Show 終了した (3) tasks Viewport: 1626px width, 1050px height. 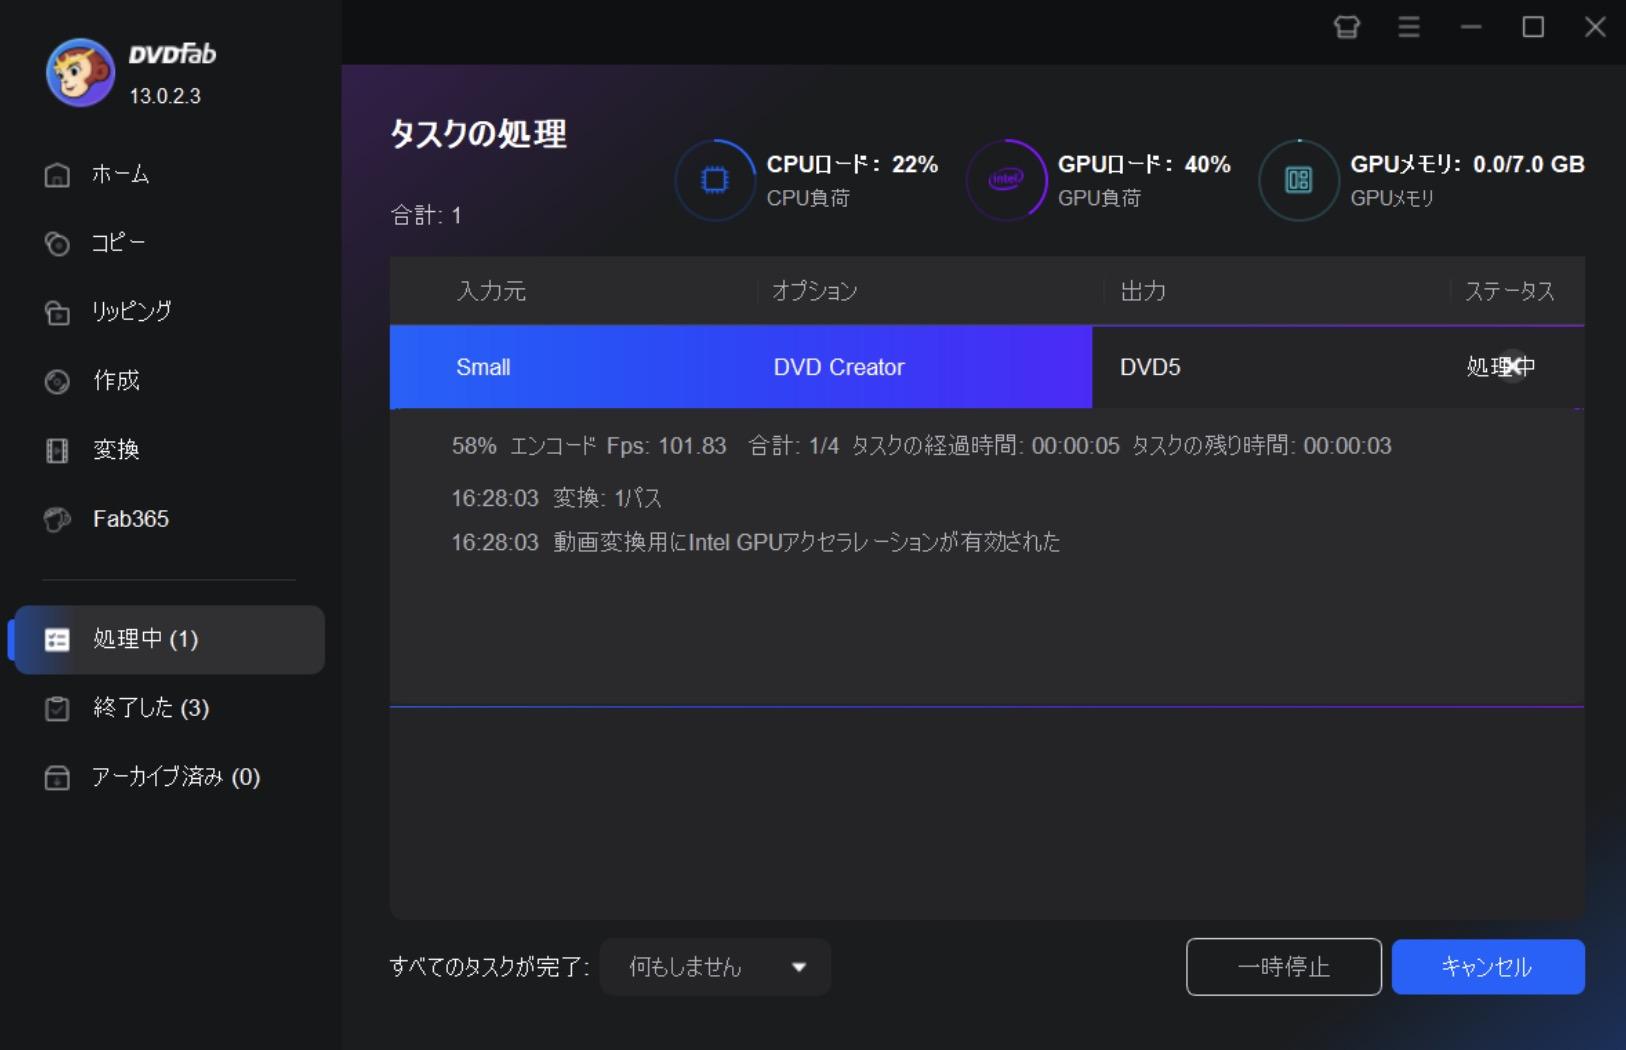point(151,708)
